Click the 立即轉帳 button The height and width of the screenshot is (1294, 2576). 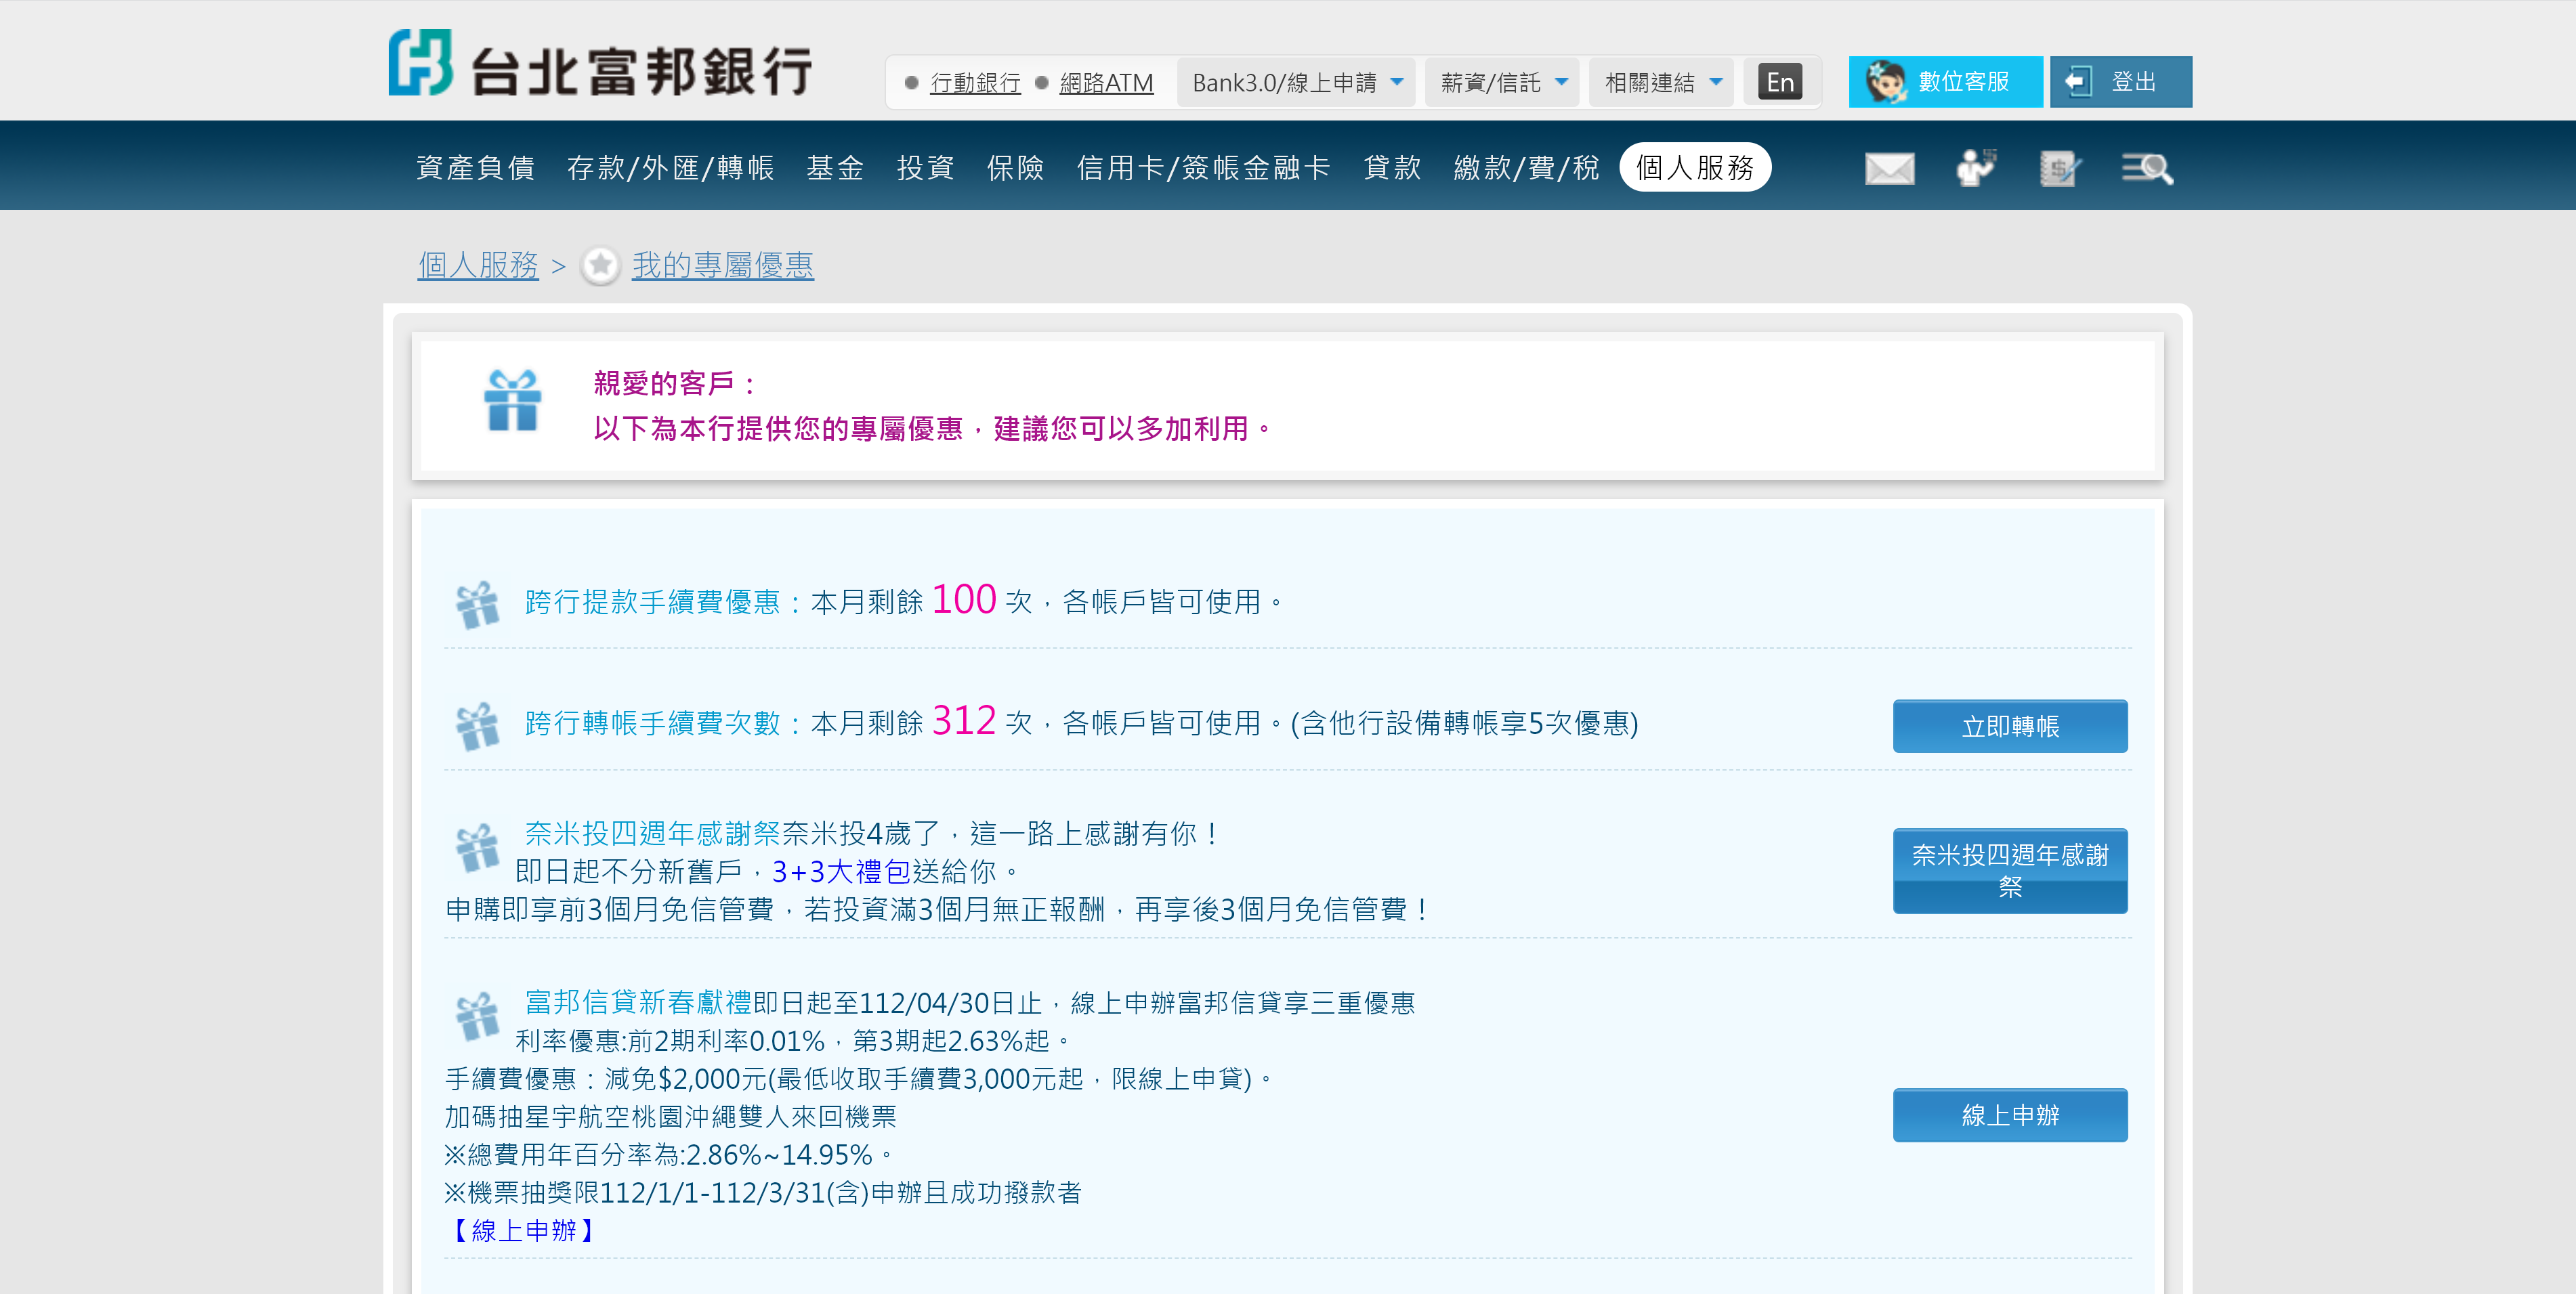(2010, 726)
